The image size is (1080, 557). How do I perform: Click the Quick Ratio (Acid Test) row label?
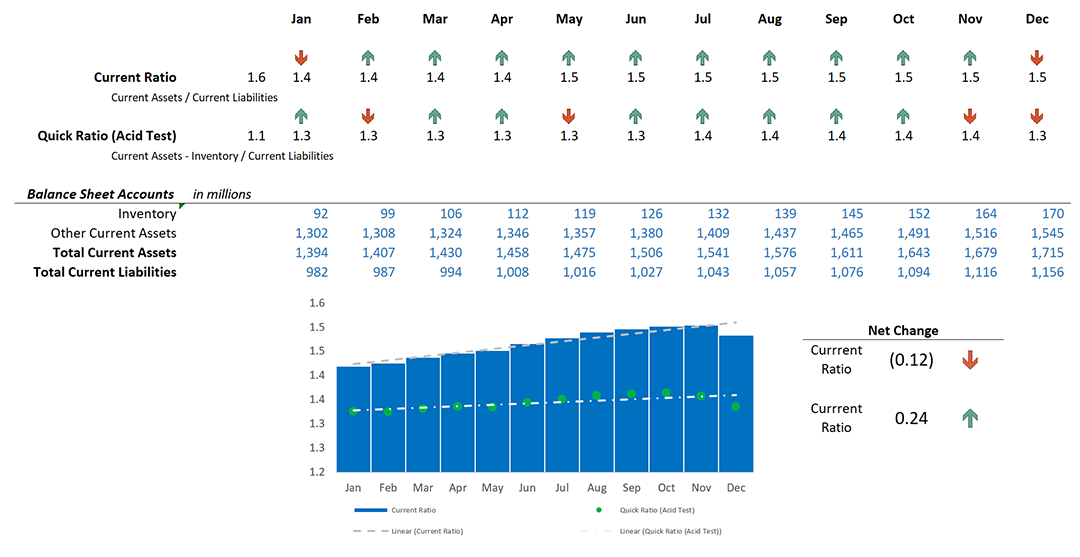point(107,136)
